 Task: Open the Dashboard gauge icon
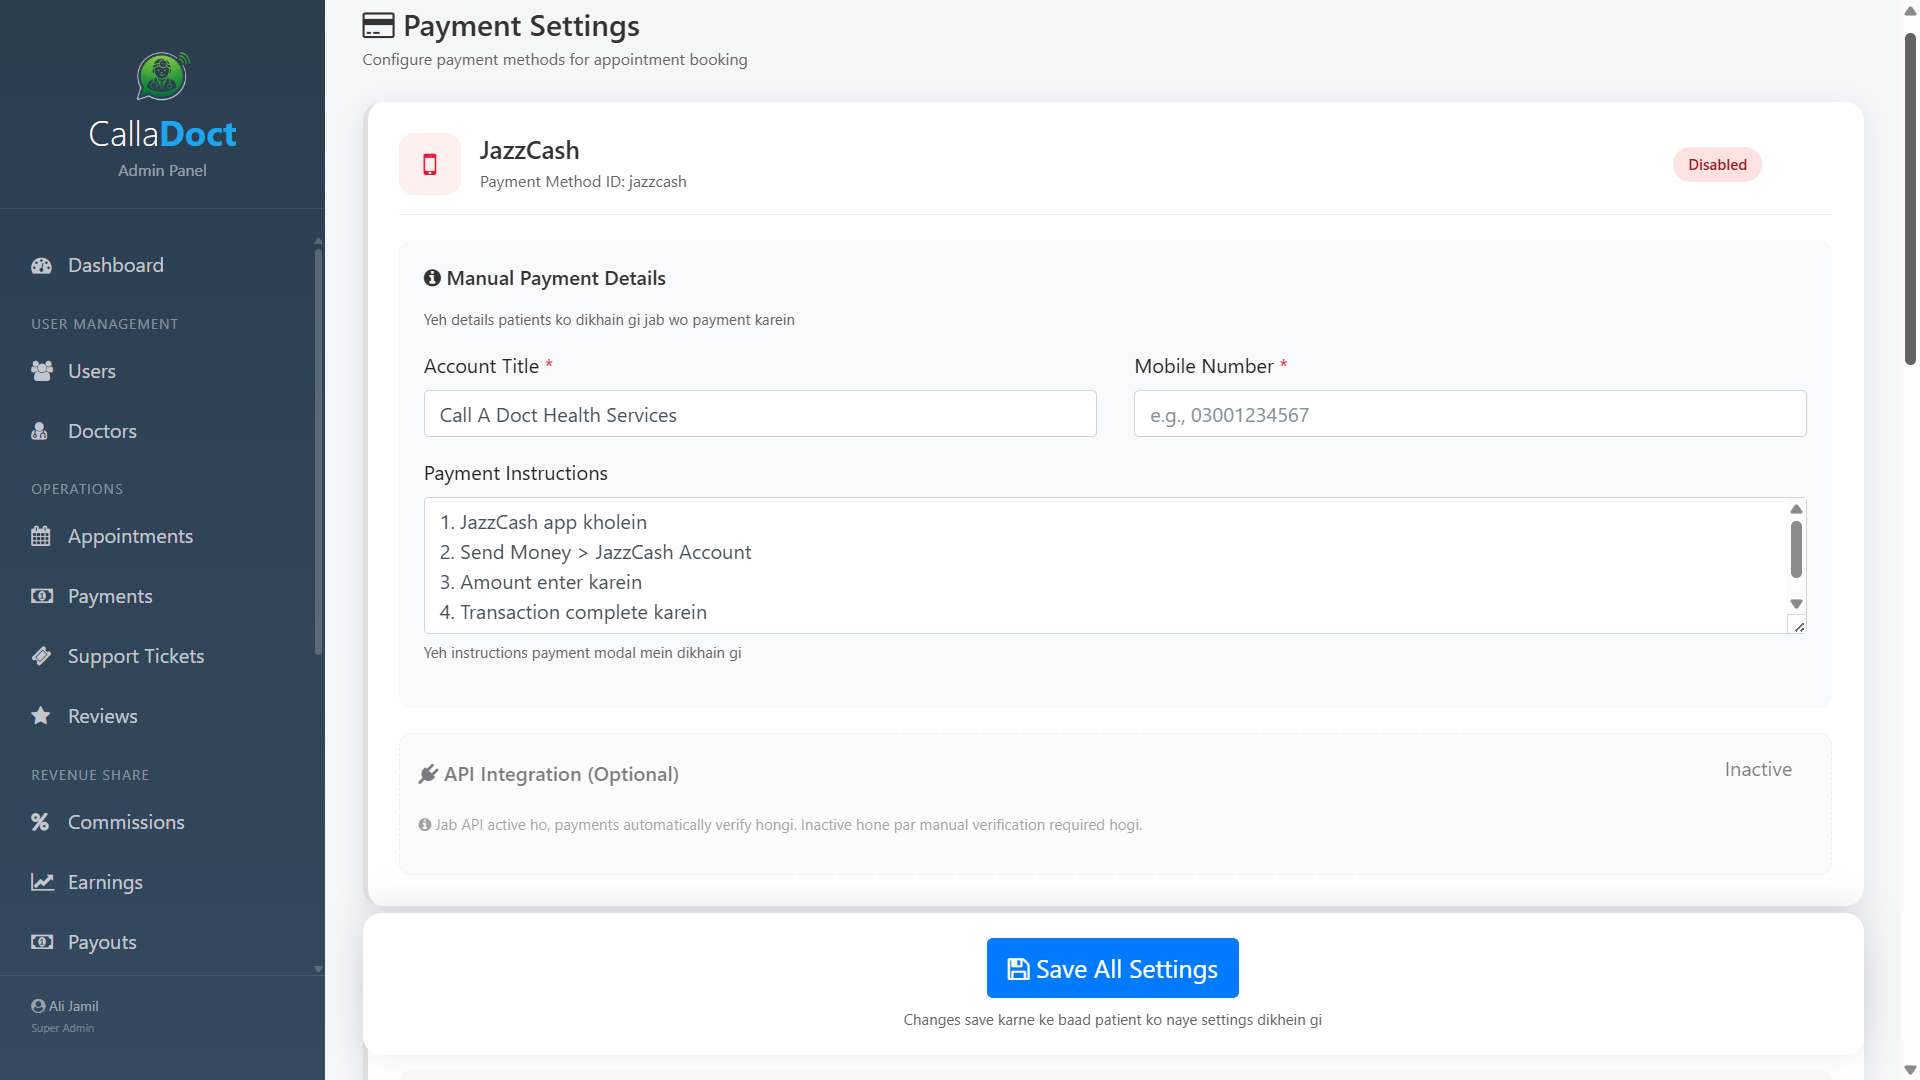41,266
